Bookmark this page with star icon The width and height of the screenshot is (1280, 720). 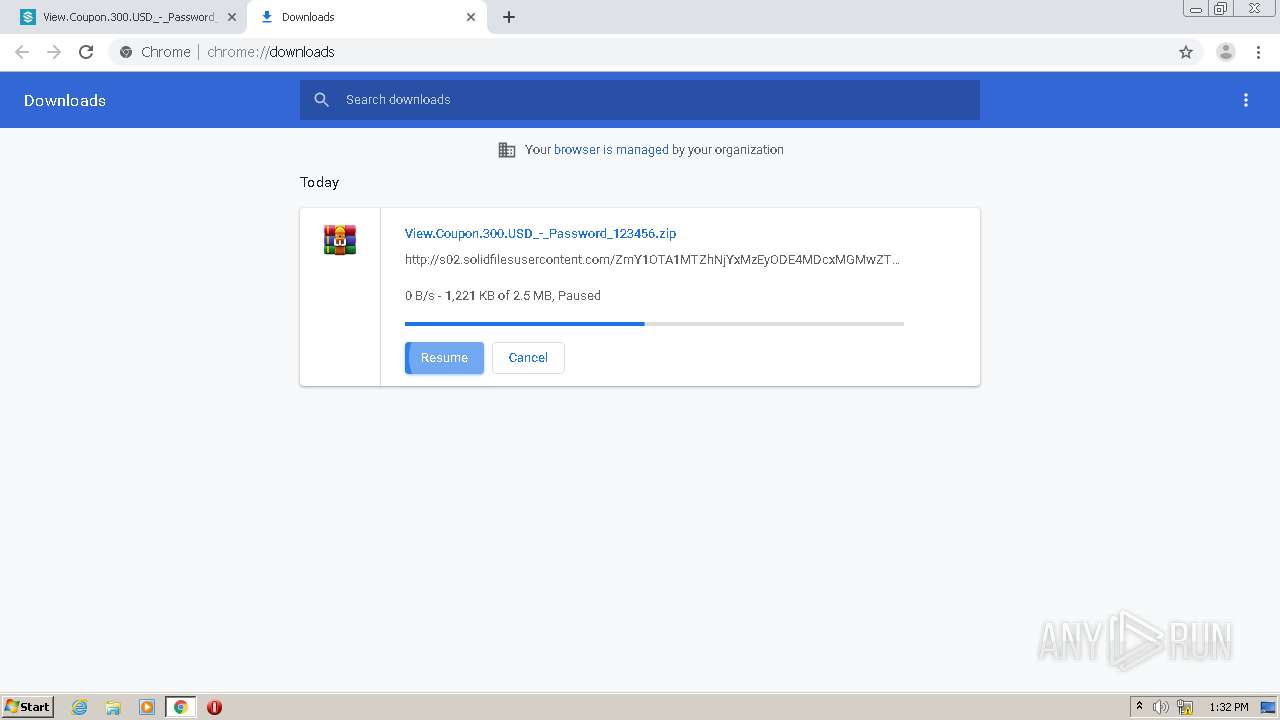point(1186,52)
